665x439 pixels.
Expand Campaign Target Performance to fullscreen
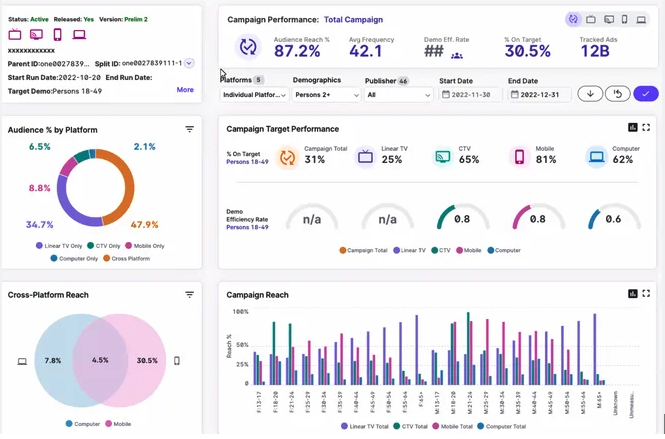(x=646, y=127)
